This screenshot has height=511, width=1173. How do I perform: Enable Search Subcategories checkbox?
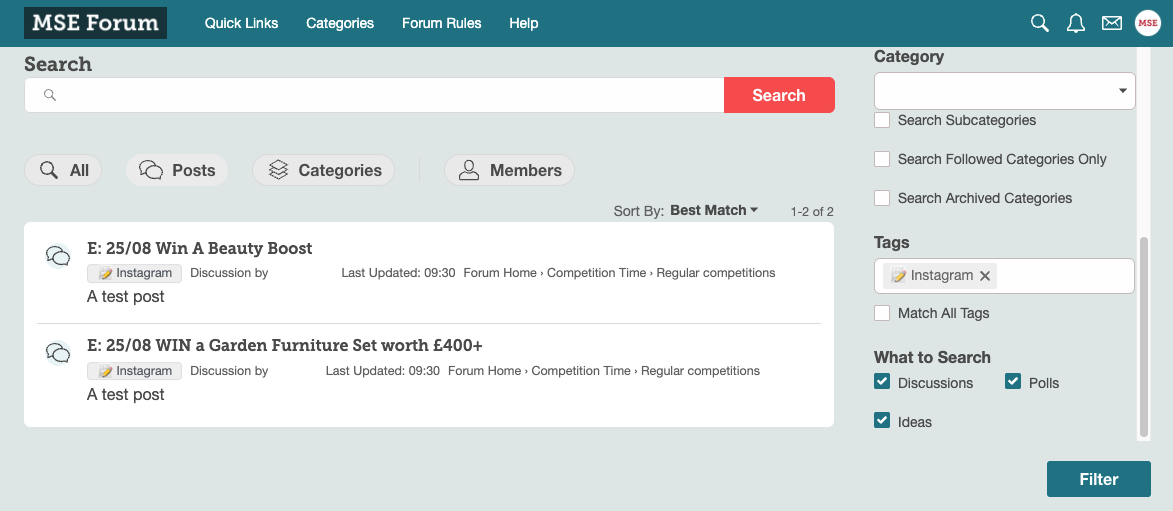[882, 120]
